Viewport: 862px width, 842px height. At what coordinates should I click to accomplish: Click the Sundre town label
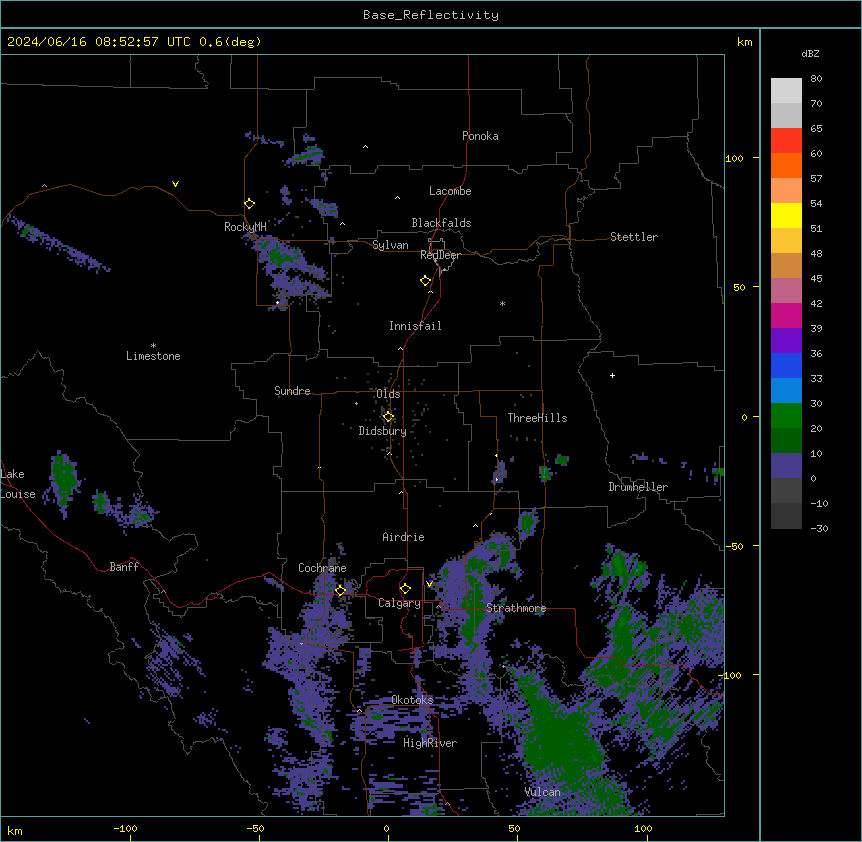(292, 391)
